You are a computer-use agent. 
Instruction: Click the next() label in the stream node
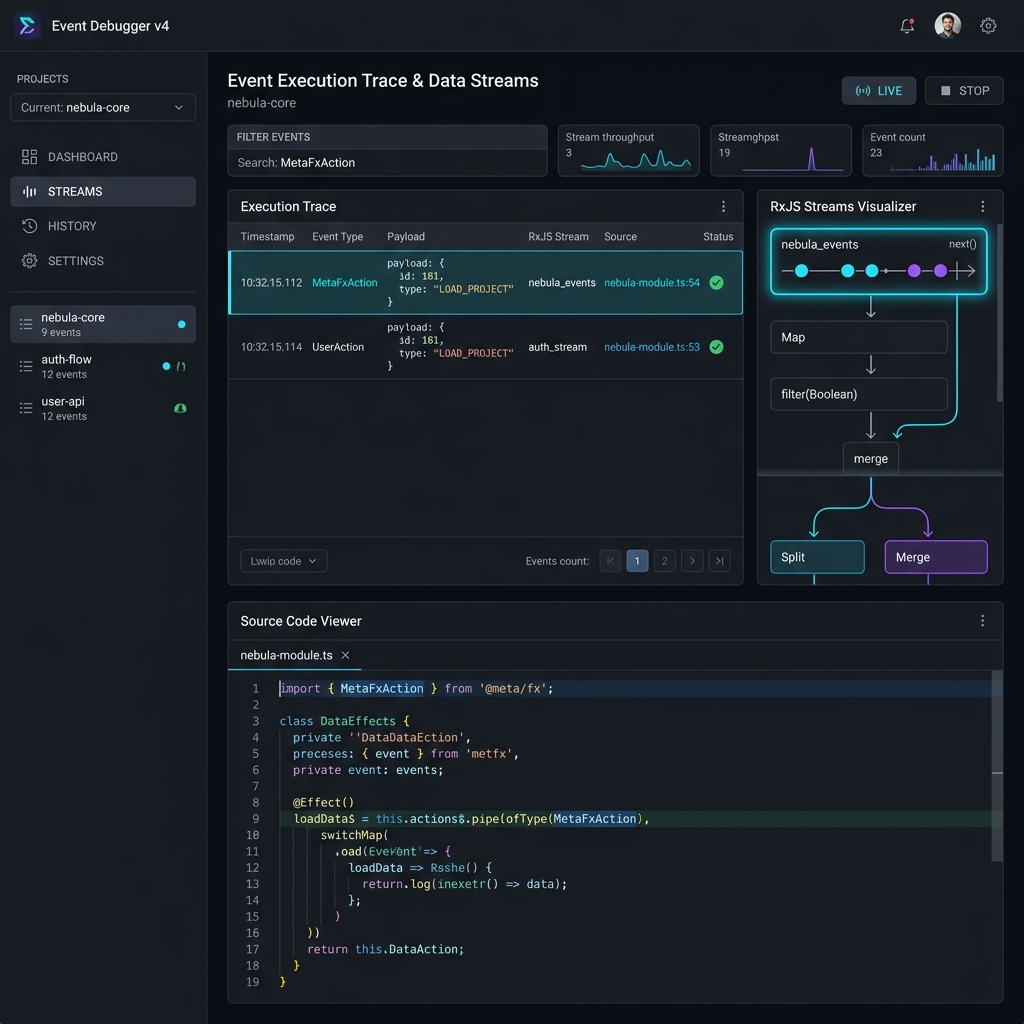962,244
